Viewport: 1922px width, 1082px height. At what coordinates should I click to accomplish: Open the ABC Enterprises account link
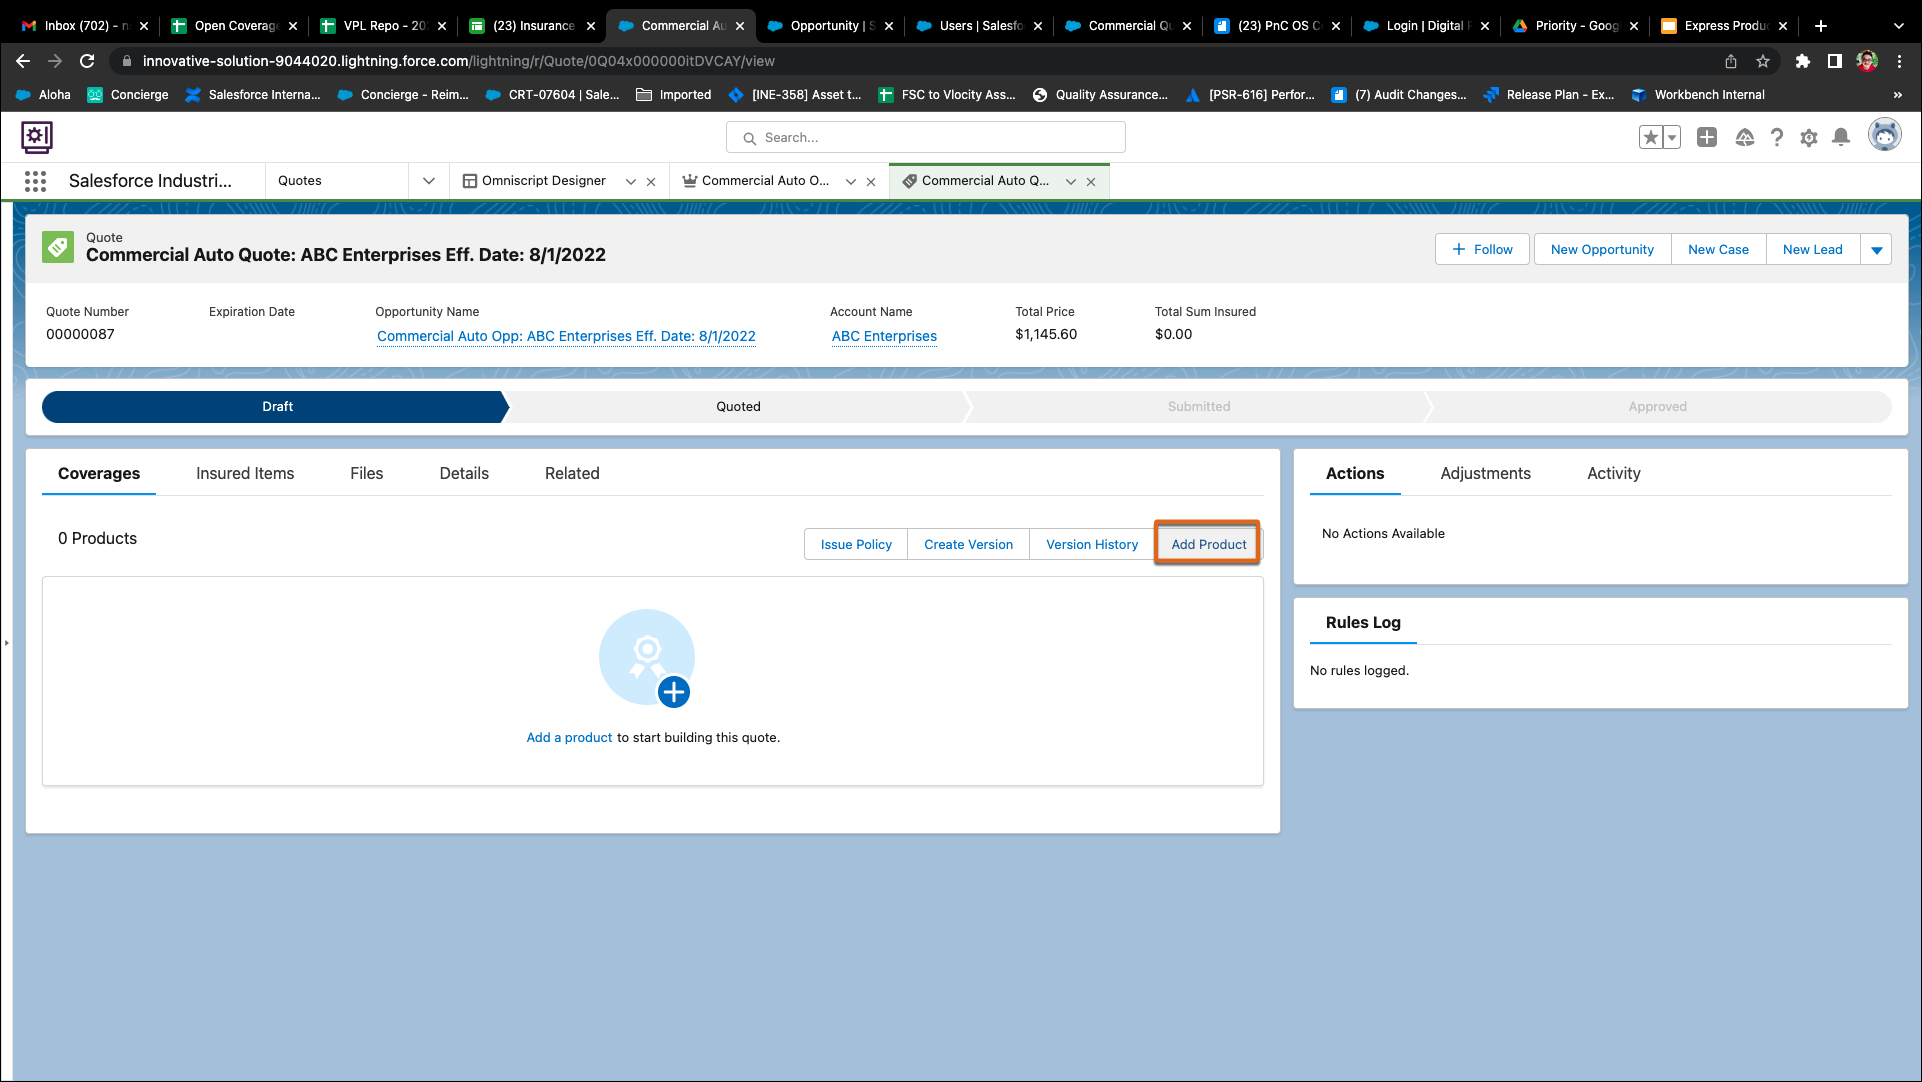884,337
